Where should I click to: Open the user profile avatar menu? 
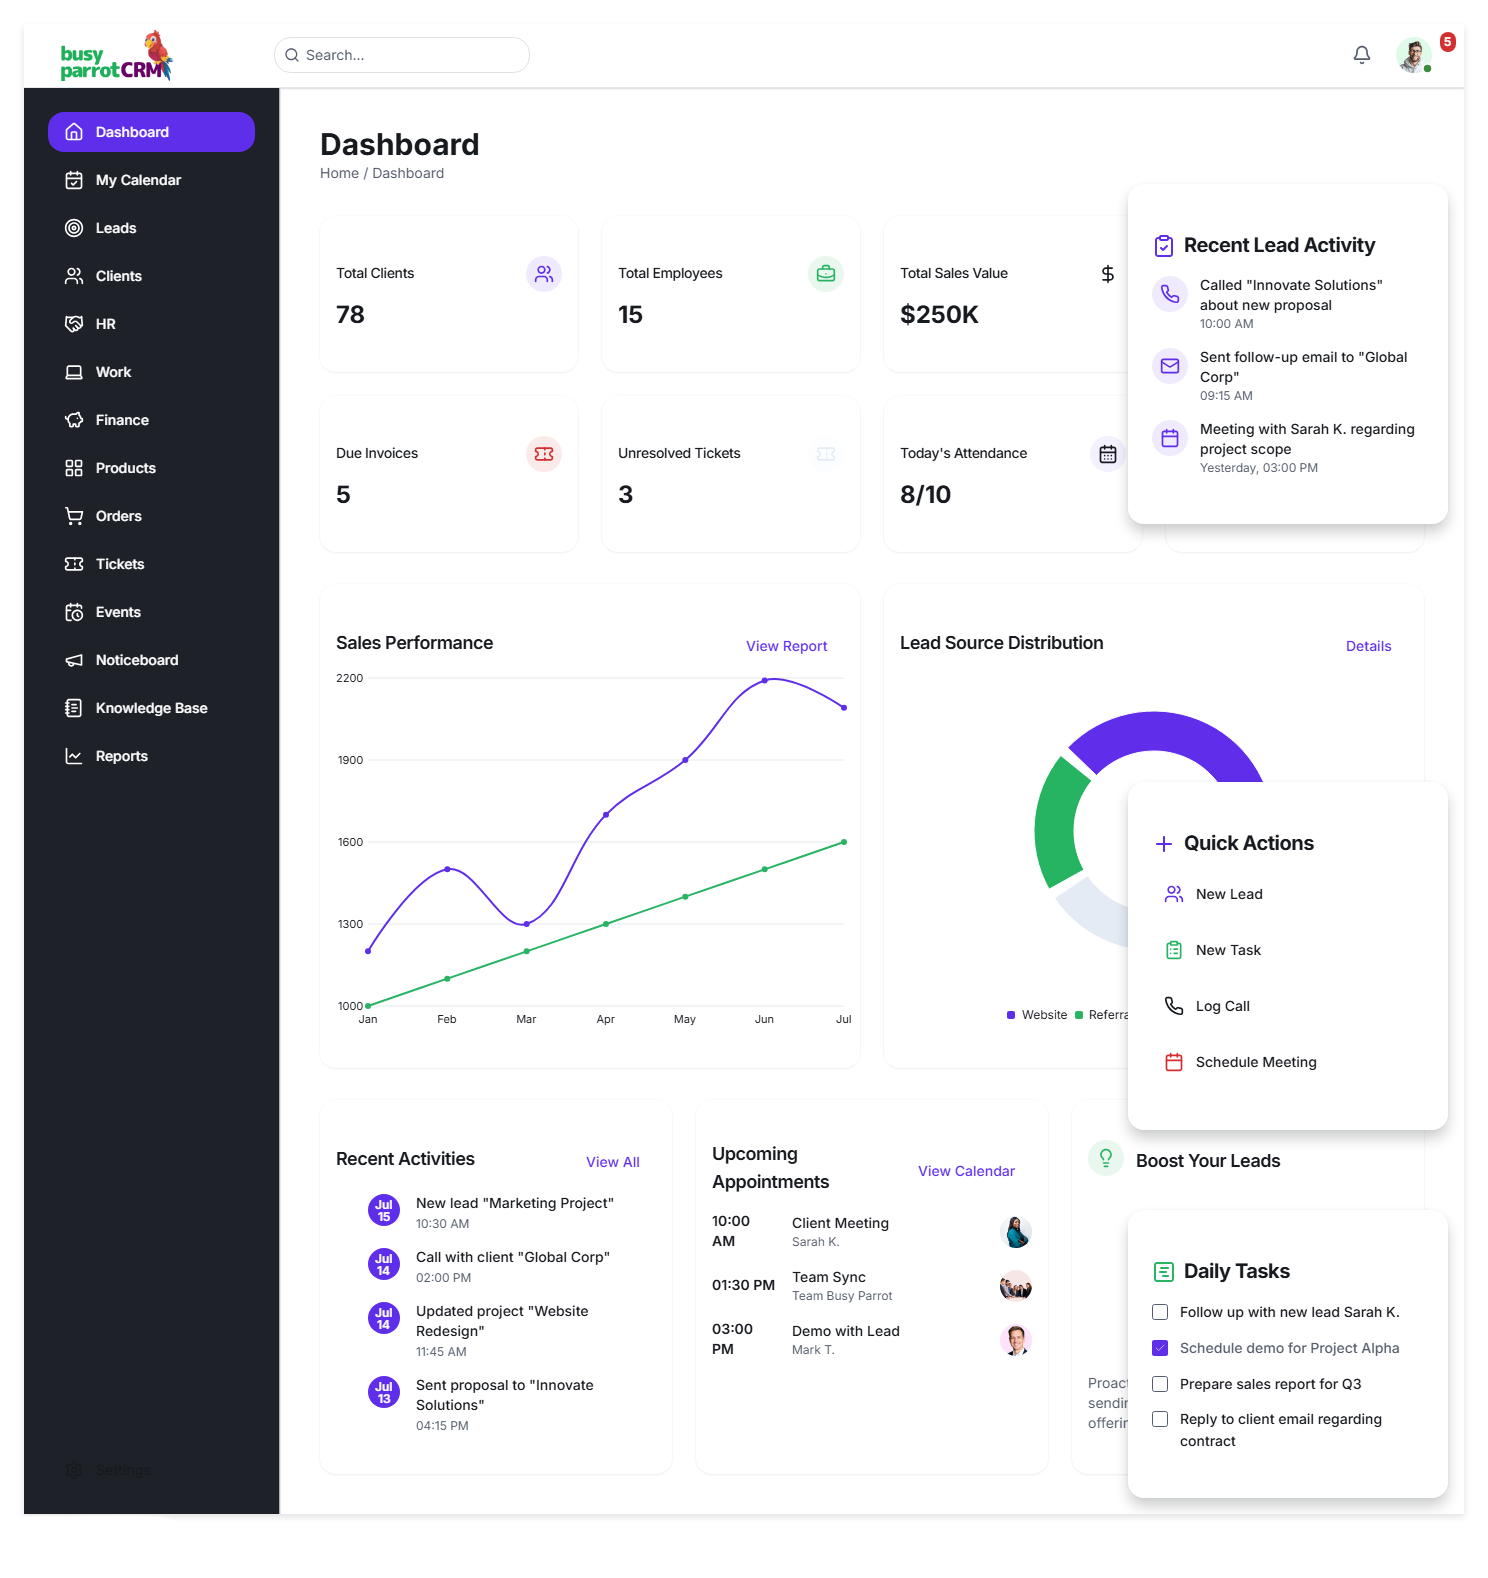point(1413,55)
